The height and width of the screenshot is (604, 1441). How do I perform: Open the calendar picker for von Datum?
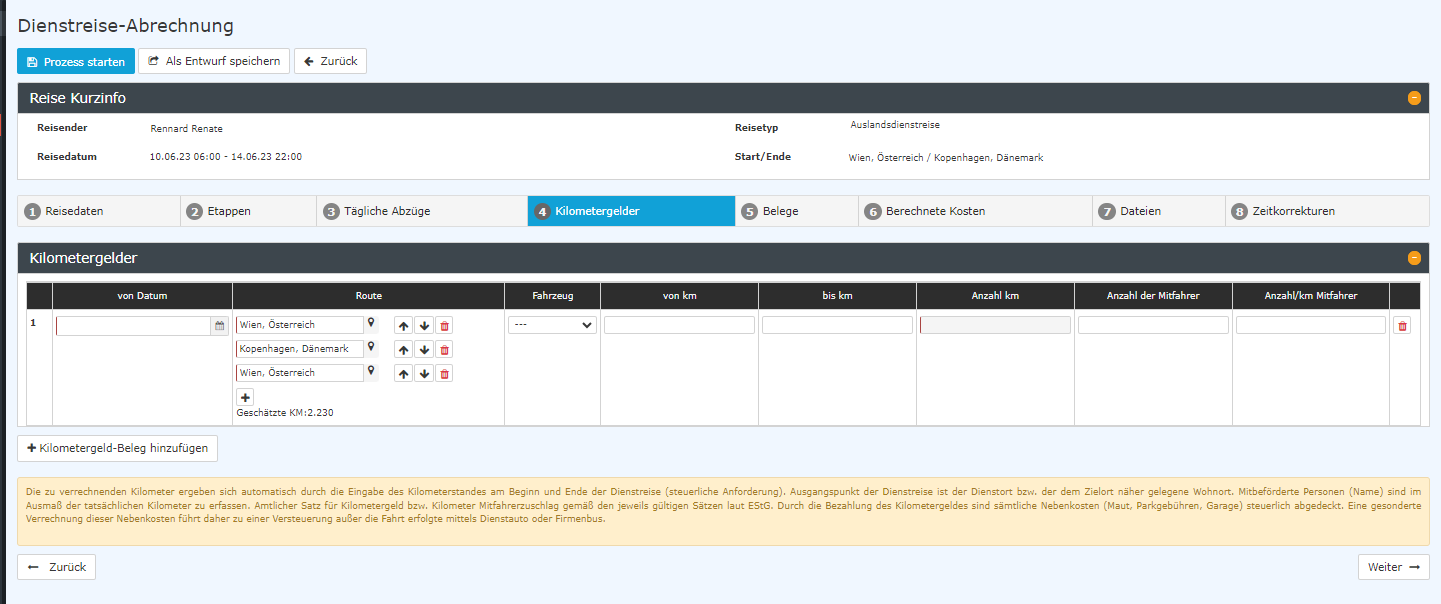(x=219, y=326)
